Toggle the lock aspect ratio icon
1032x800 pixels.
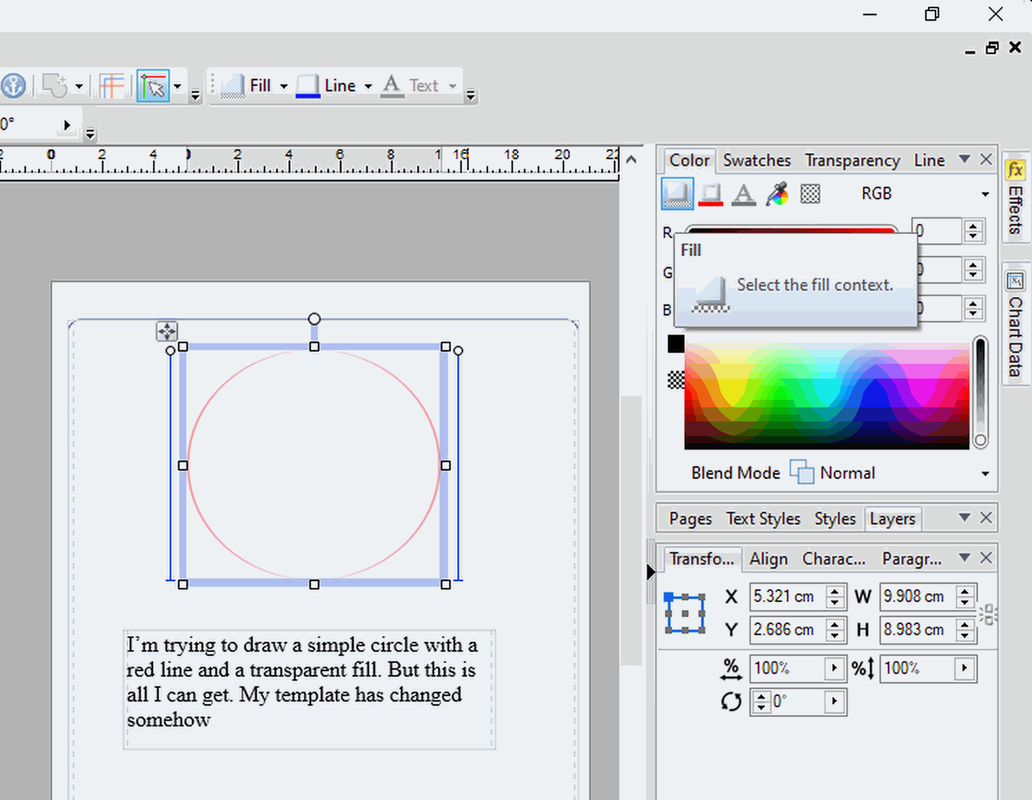987,614
